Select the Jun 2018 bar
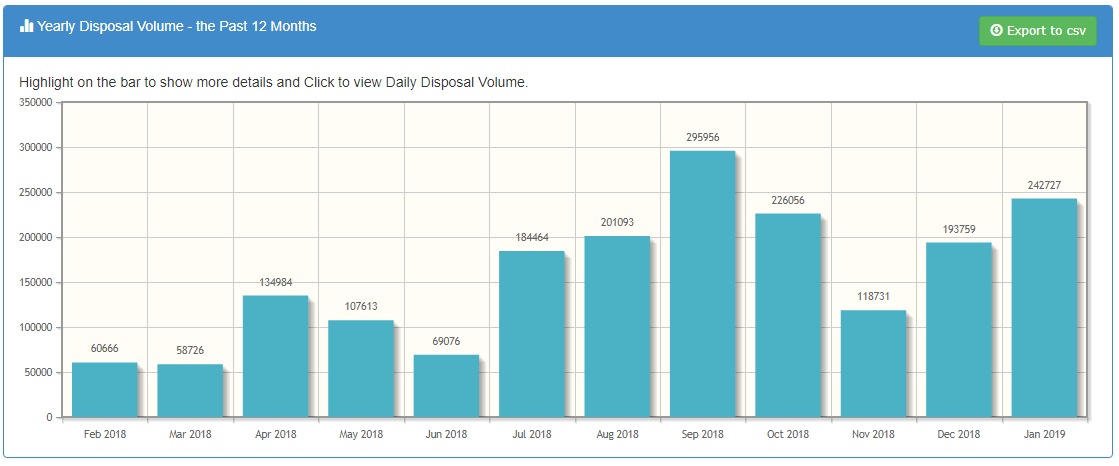1119x466 pixels. click(x=447, y=385)
